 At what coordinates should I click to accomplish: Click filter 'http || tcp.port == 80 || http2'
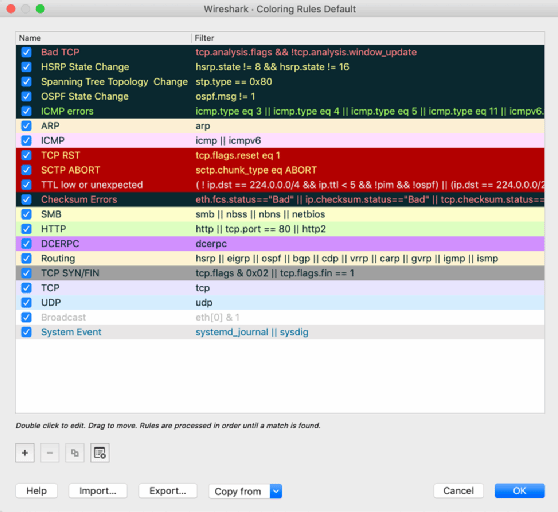[260, 229]
